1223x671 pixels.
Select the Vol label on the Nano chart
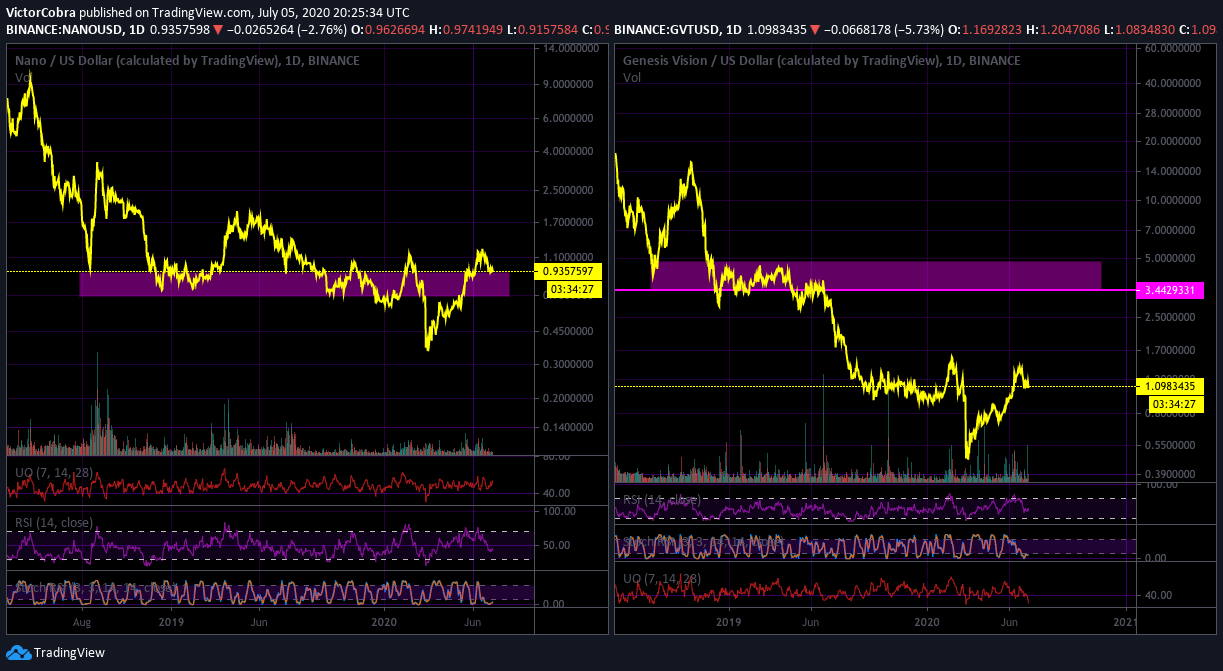[x=22, y=77]
